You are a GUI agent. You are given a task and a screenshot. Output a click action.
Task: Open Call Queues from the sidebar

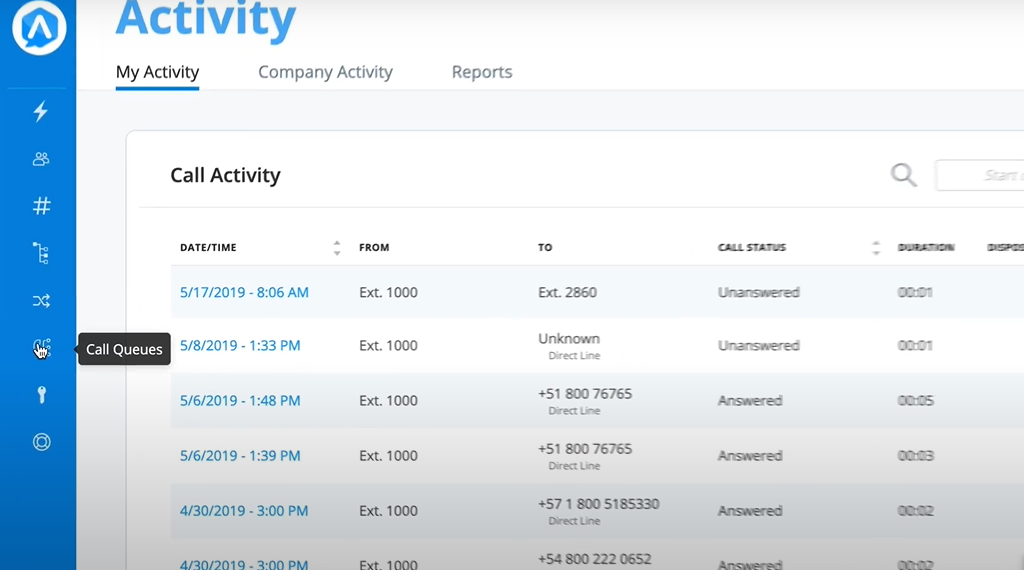point(41,348)
